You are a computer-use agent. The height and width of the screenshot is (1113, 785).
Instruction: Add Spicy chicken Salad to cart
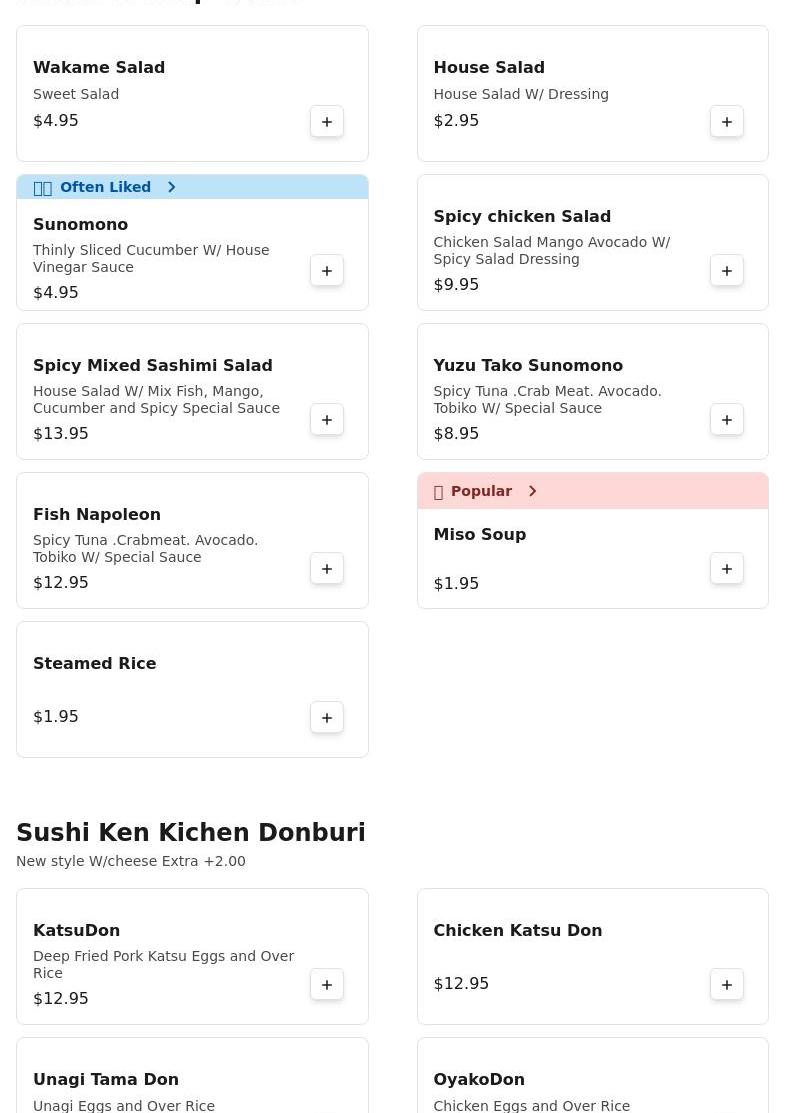click(727, 271)
